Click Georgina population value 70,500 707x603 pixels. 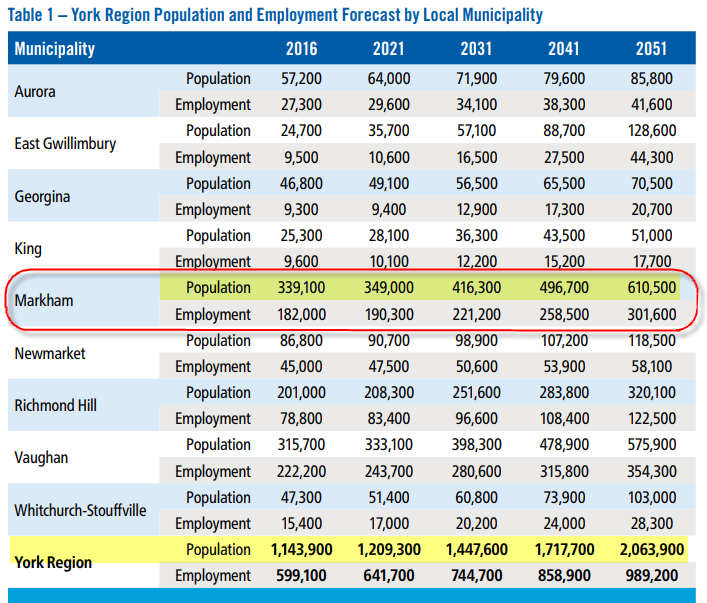652,184
